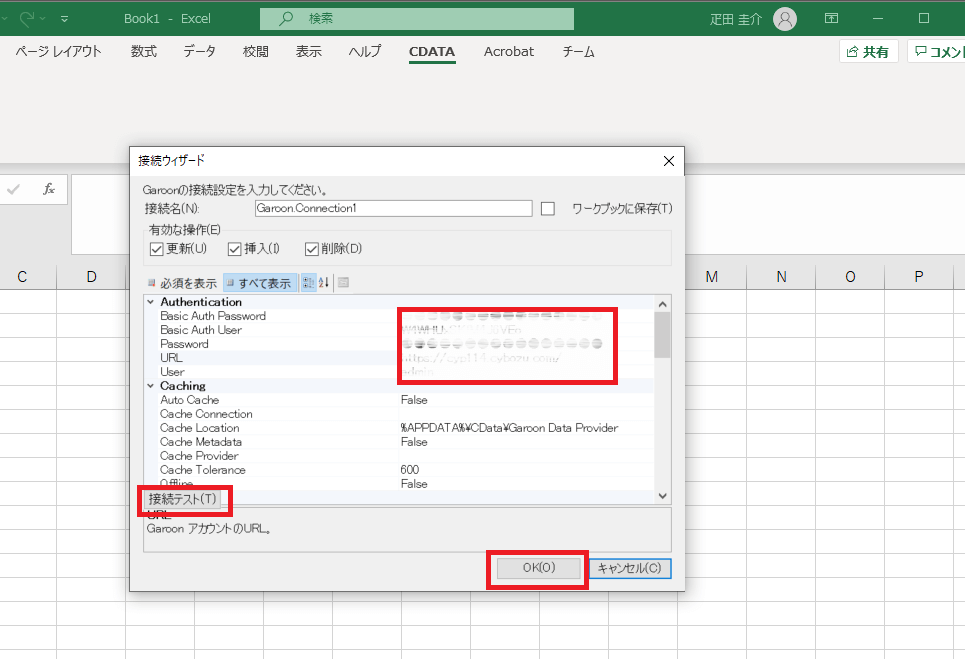Disable the 削除(D) checkbox
Image resolution: width=965 pixels, height=659 pixels.
[311, 249]
